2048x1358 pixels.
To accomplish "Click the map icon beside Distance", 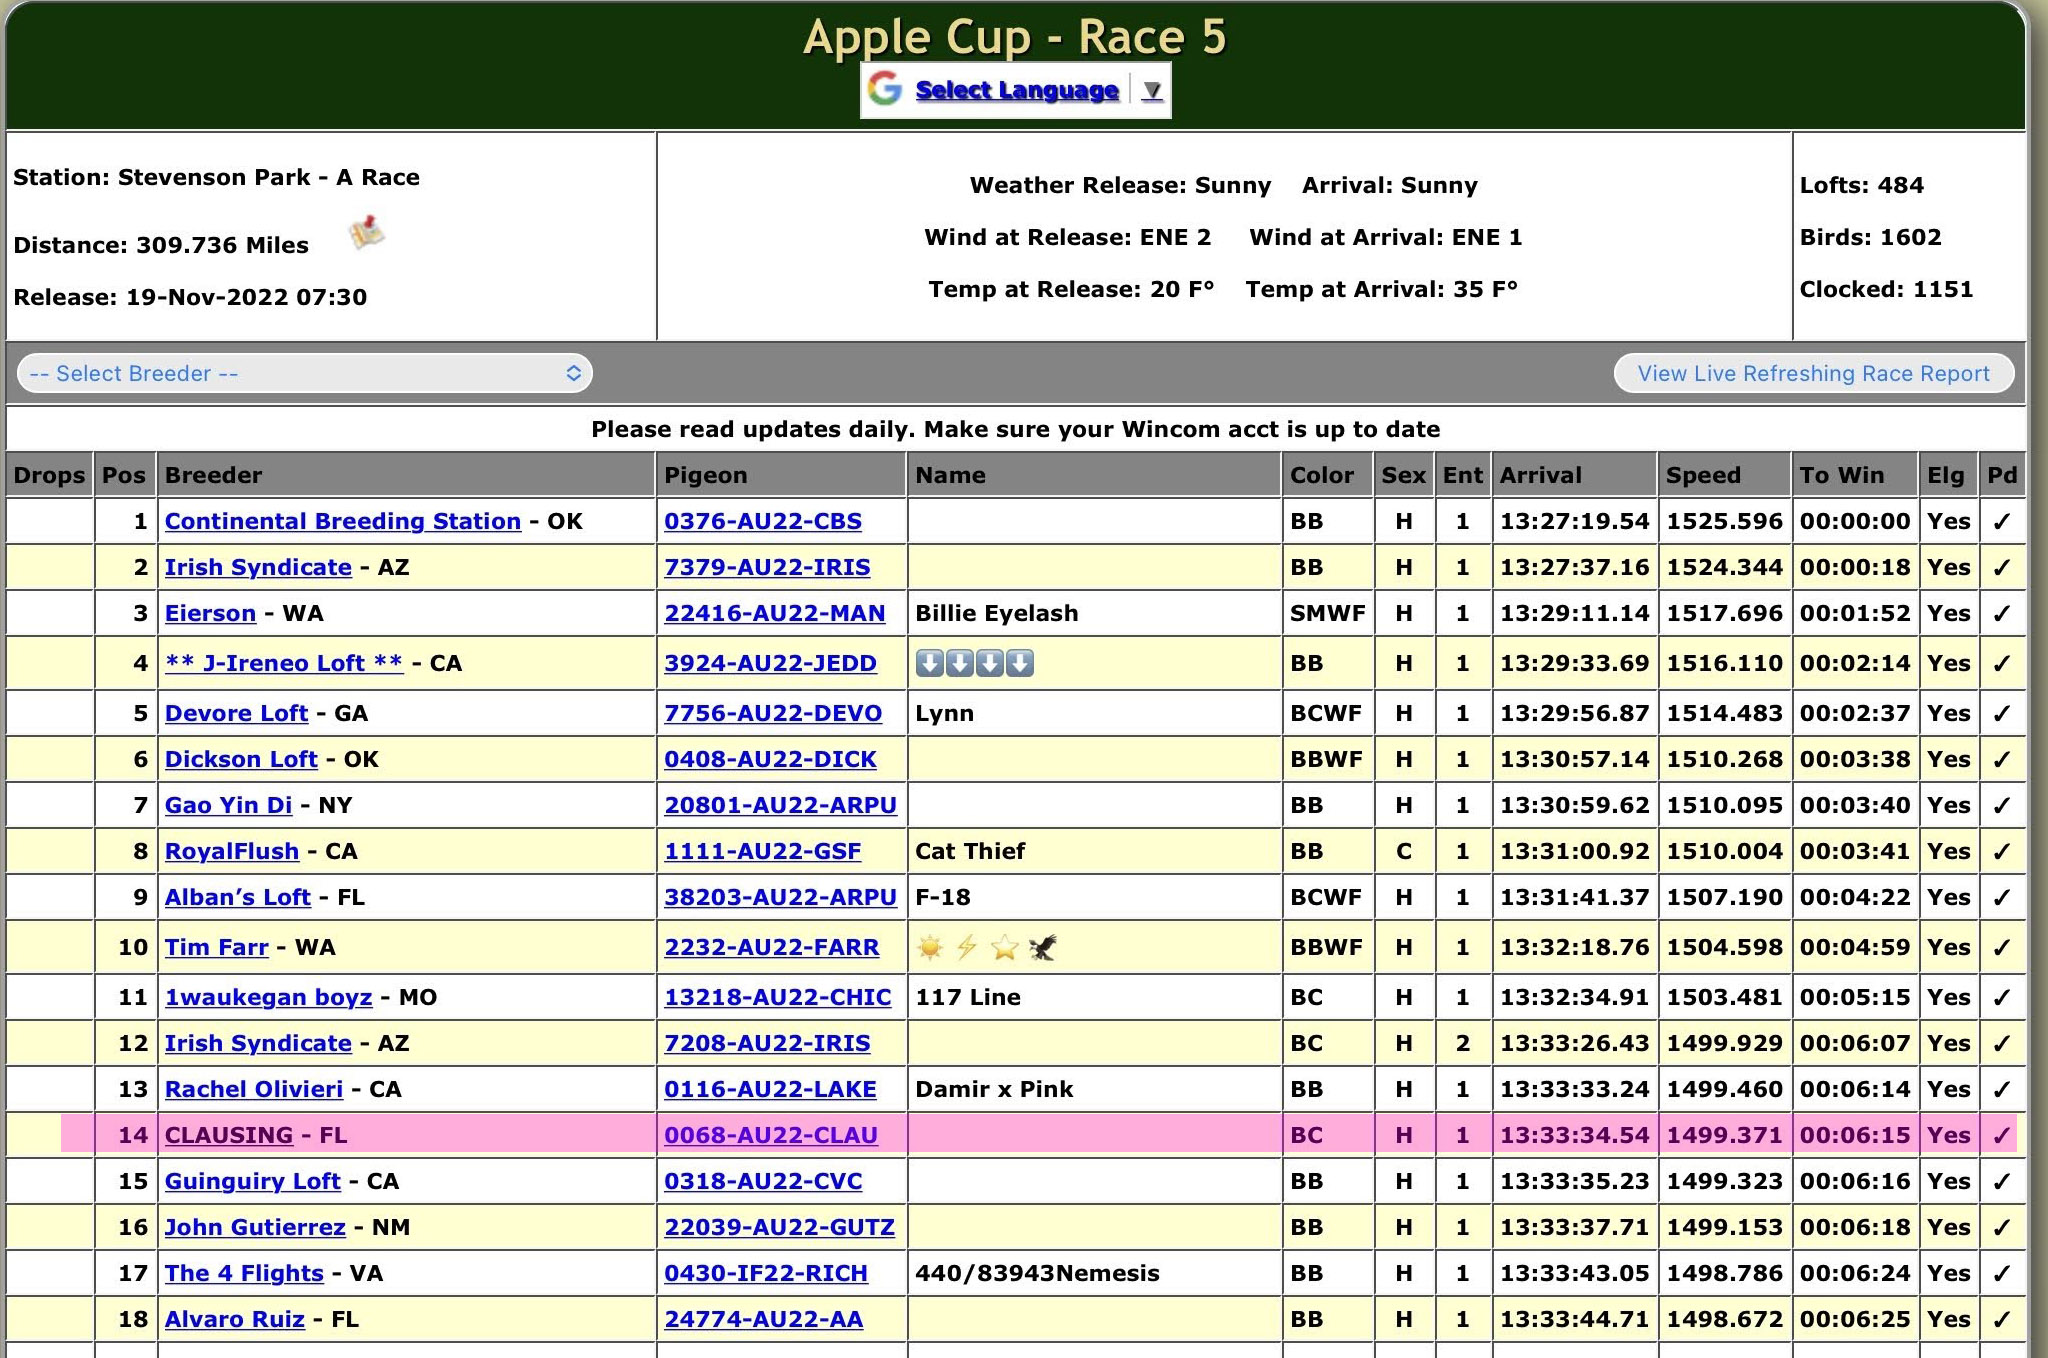I will pos(366,233).
